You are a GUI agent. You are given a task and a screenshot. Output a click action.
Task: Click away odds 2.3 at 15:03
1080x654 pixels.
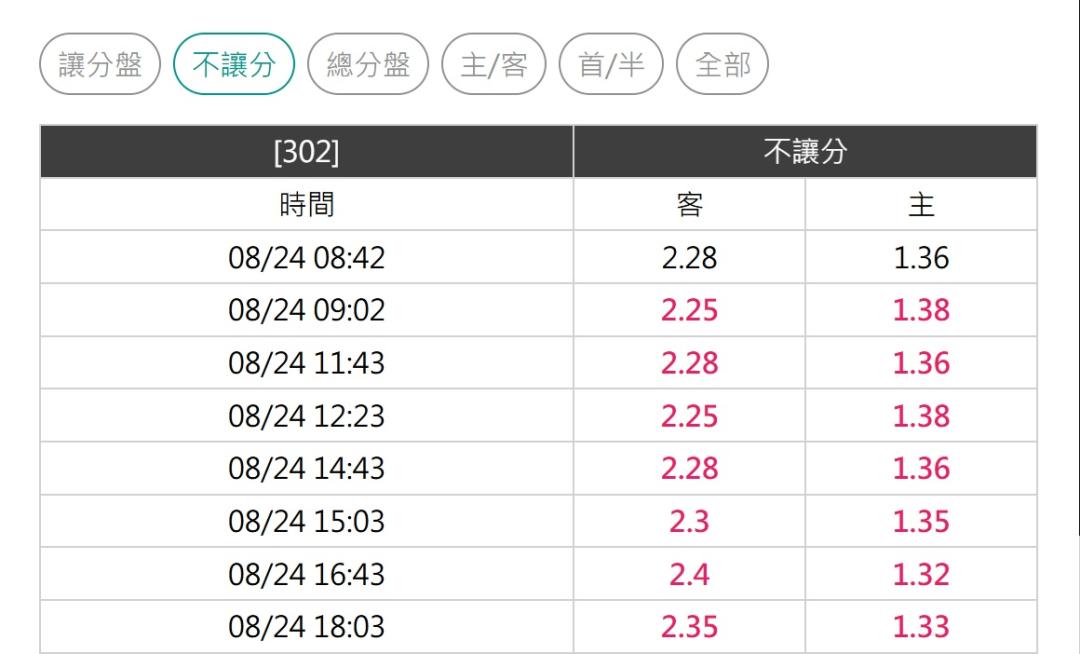pyautogui.click(x=689, y=521)
